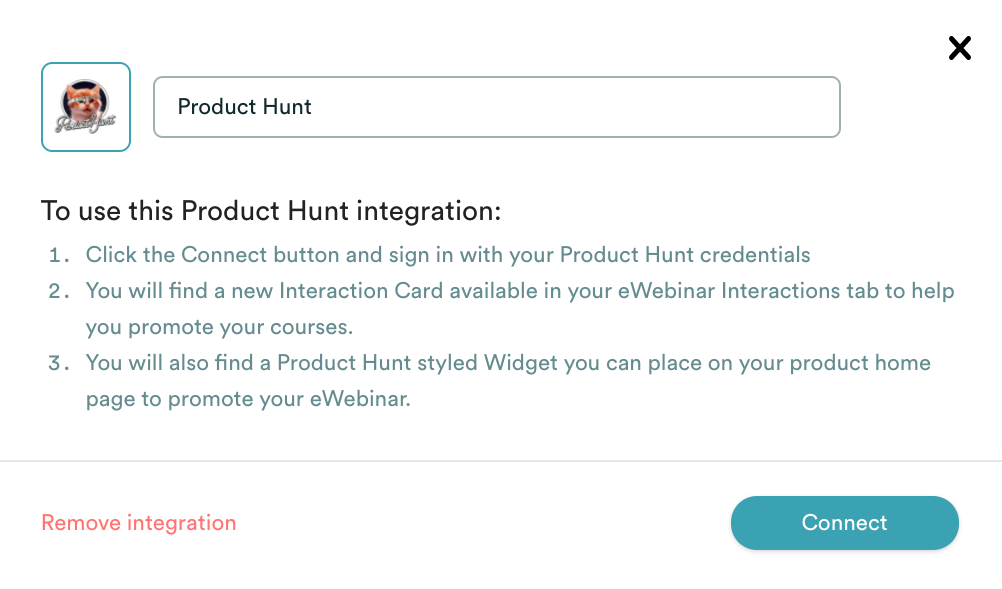Click the '2.' list number marker

[x=60, y=291]
